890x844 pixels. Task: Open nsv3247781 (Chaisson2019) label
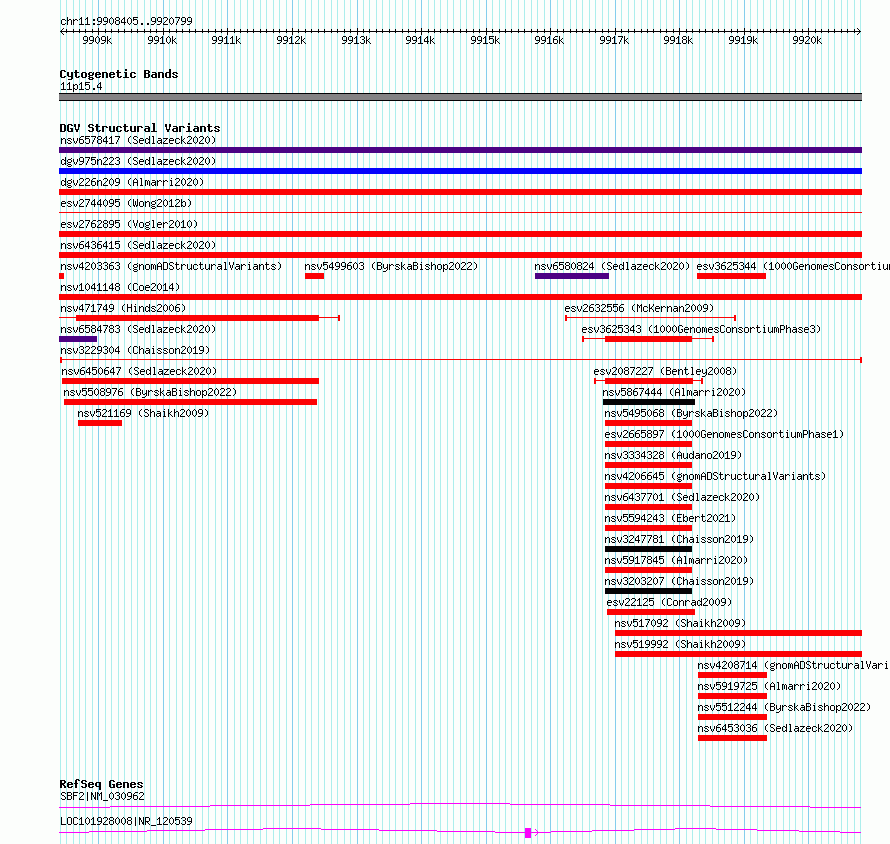click(x=679, y=539)
